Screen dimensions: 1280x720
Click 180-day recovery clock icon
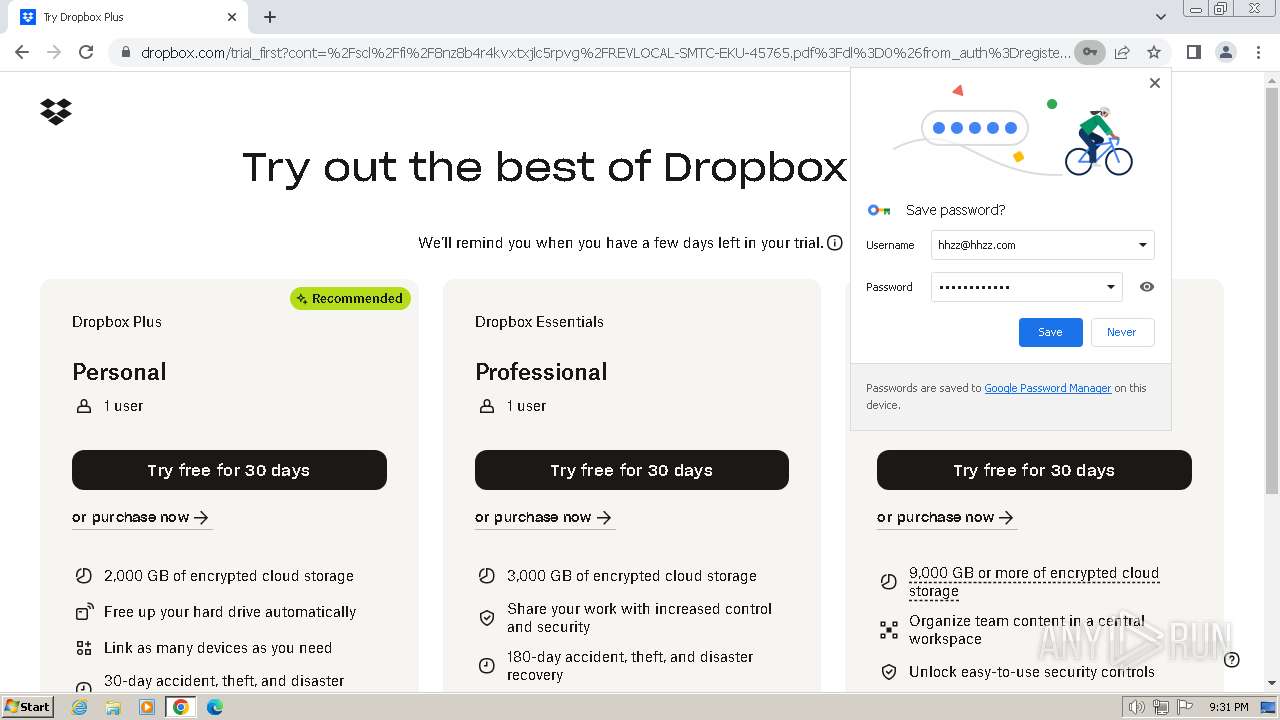487,666
